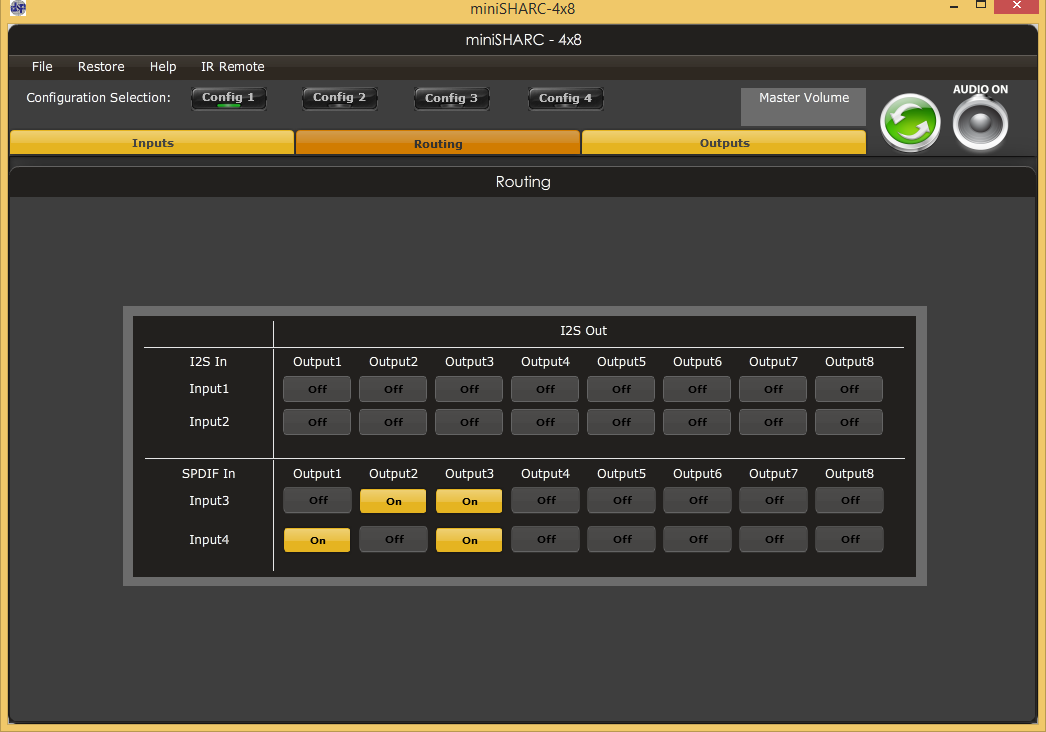Click the 'SPDIF In' section label

pyautogui.click(x=208, y=474)
